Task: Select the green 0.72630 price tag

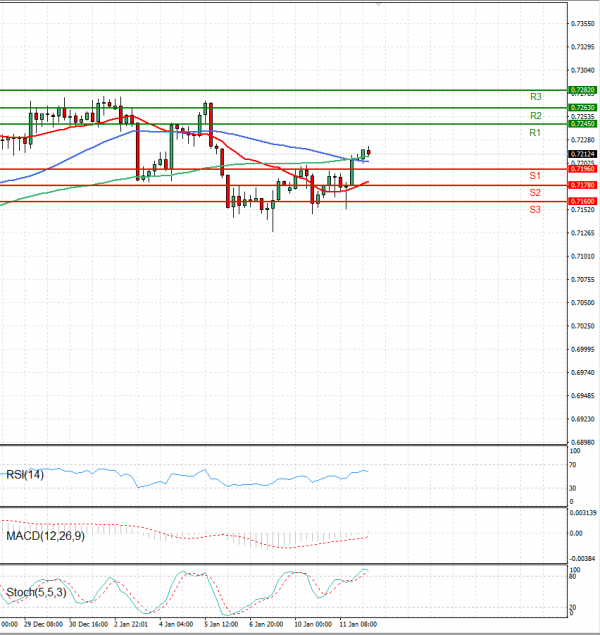Action: 582,107
